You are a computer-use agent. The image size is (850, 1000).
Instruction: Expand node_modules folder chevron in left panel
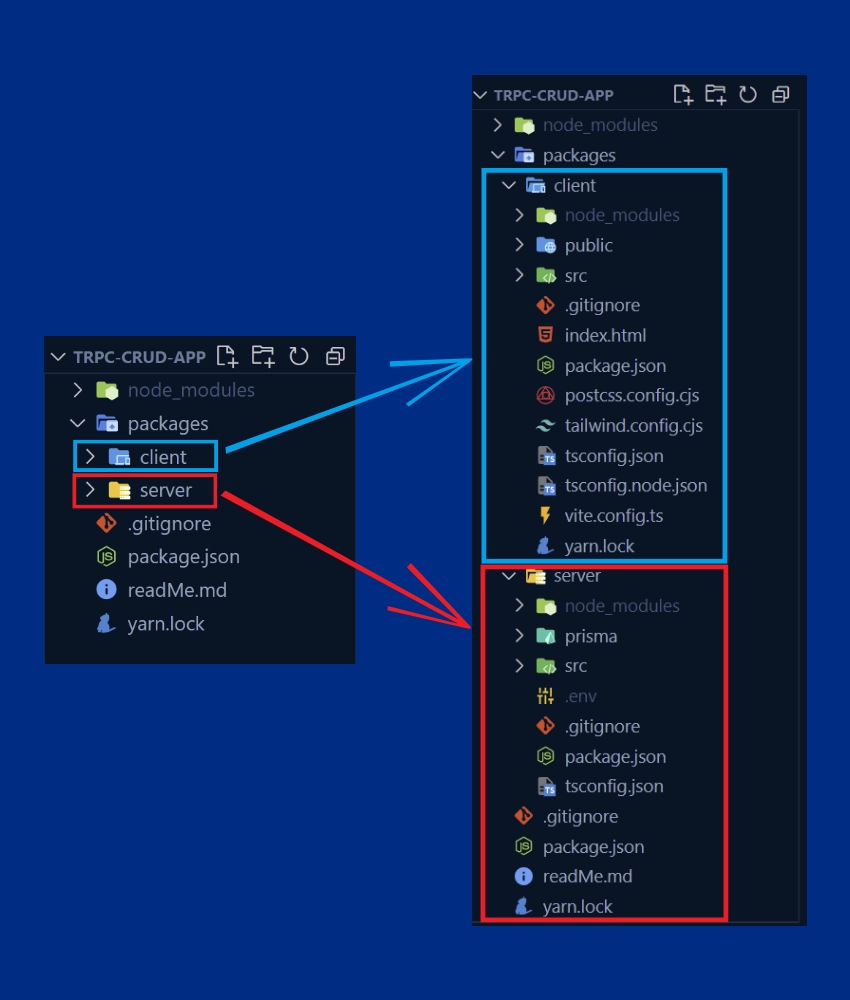point(78,390)
